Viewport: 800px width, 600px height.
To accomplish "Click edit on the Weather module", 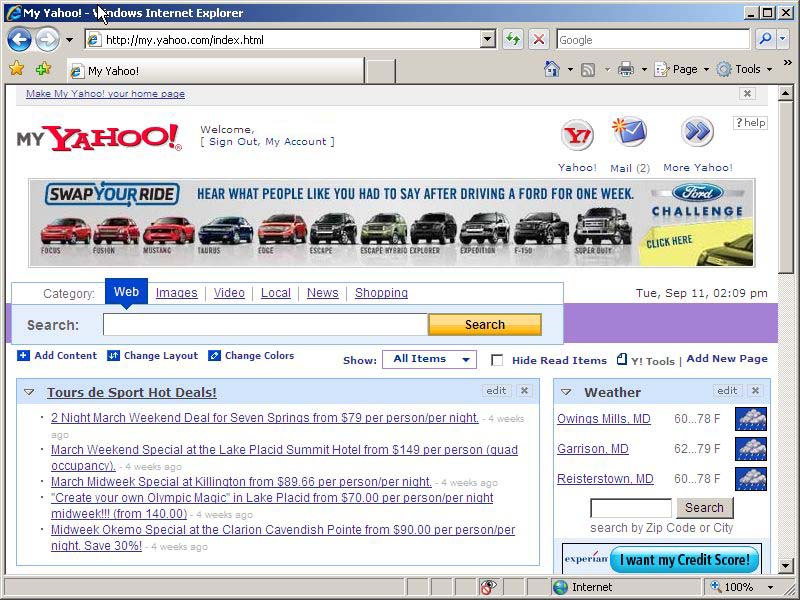I will pos(727,390).
